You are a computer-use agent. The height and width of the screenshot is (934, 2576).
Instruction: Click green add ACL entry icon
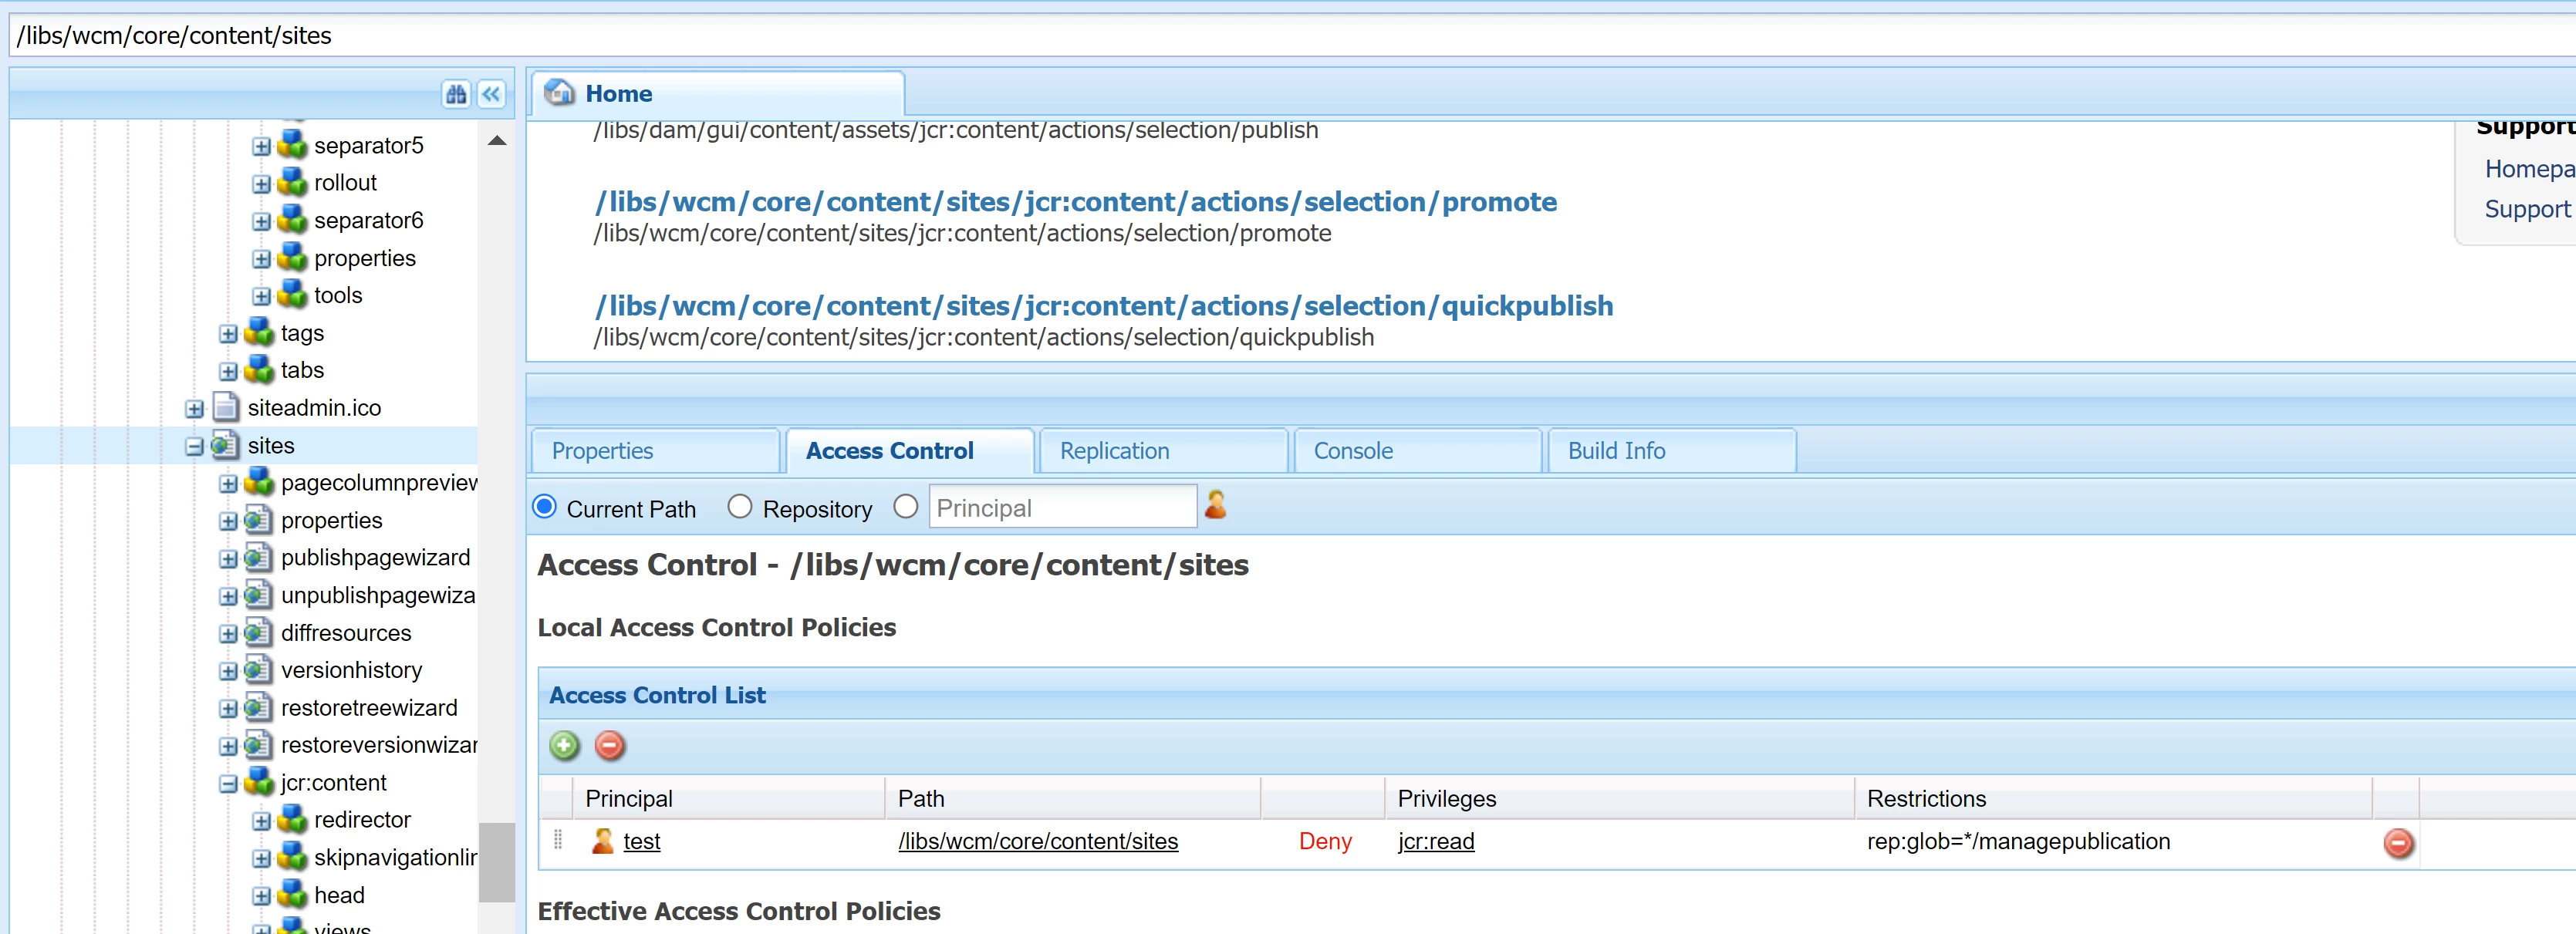564,745
